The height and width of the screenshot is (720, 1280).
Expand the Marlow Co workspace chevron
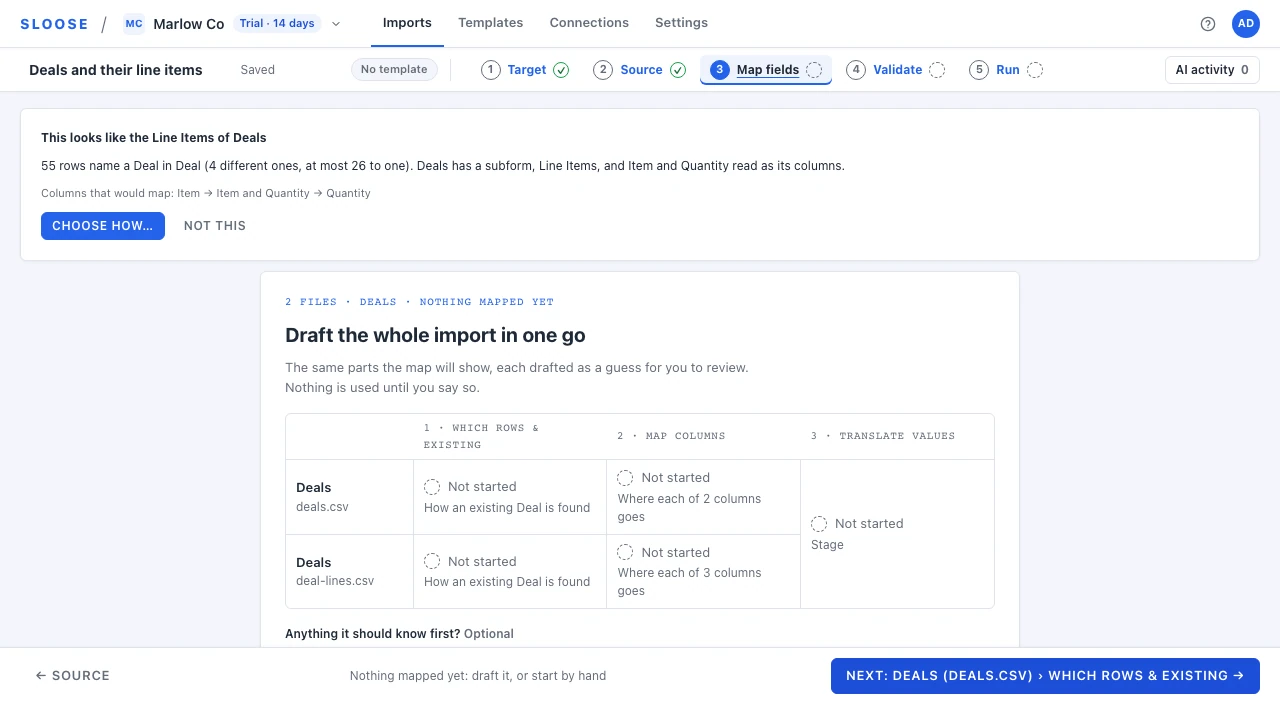tap(336, 24)
